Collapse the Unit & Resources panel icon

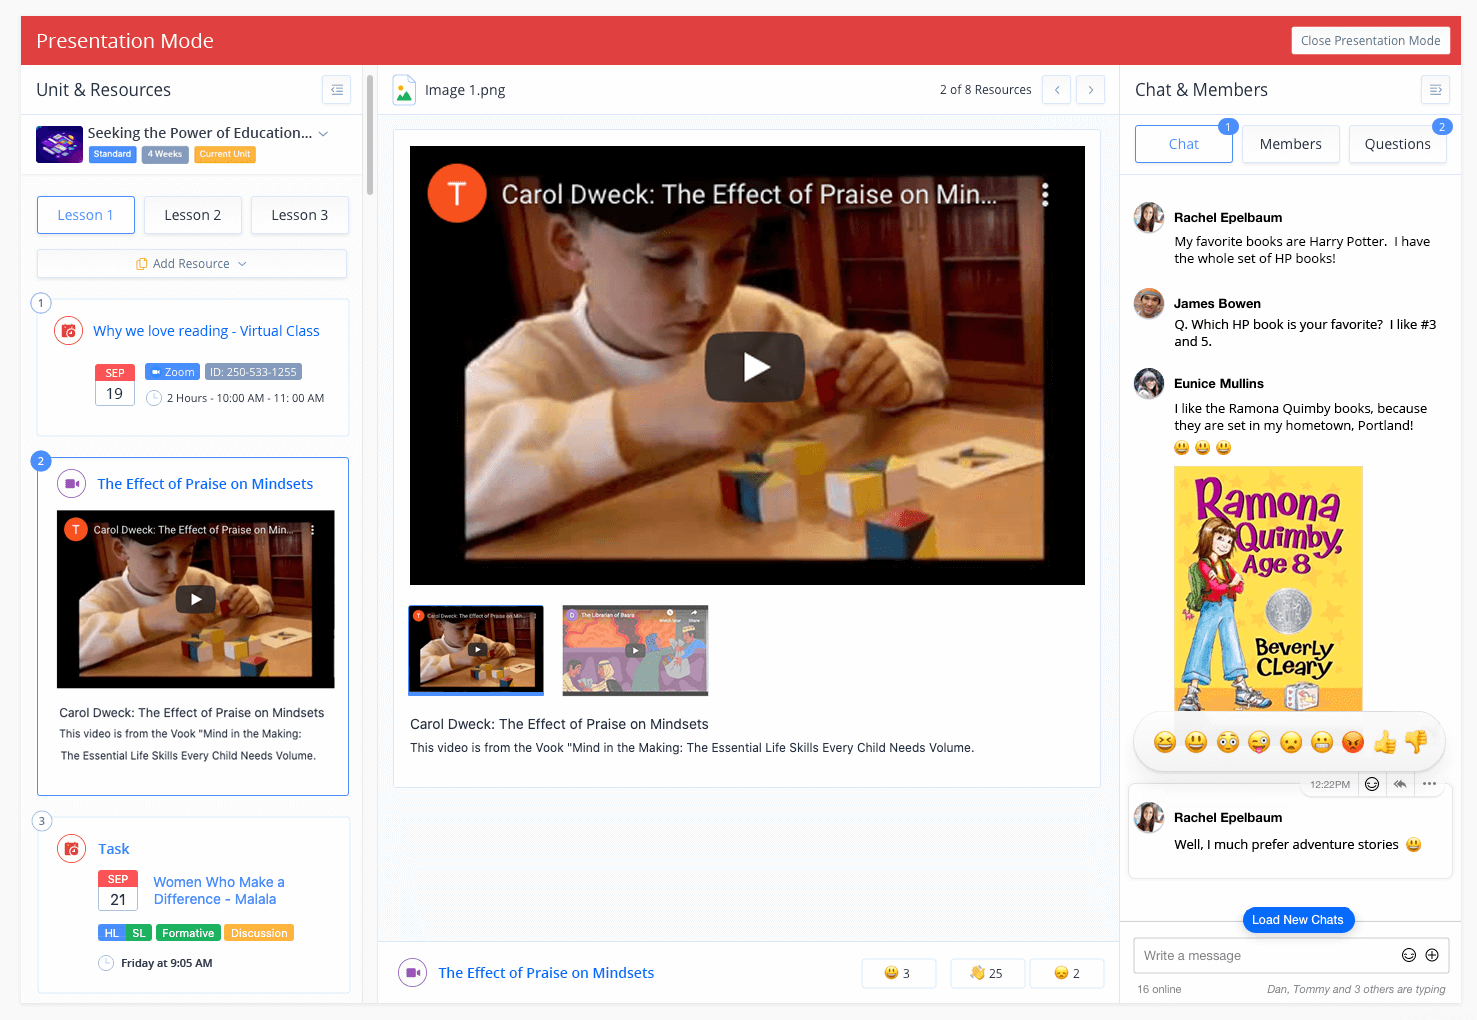tap(336, 90)
